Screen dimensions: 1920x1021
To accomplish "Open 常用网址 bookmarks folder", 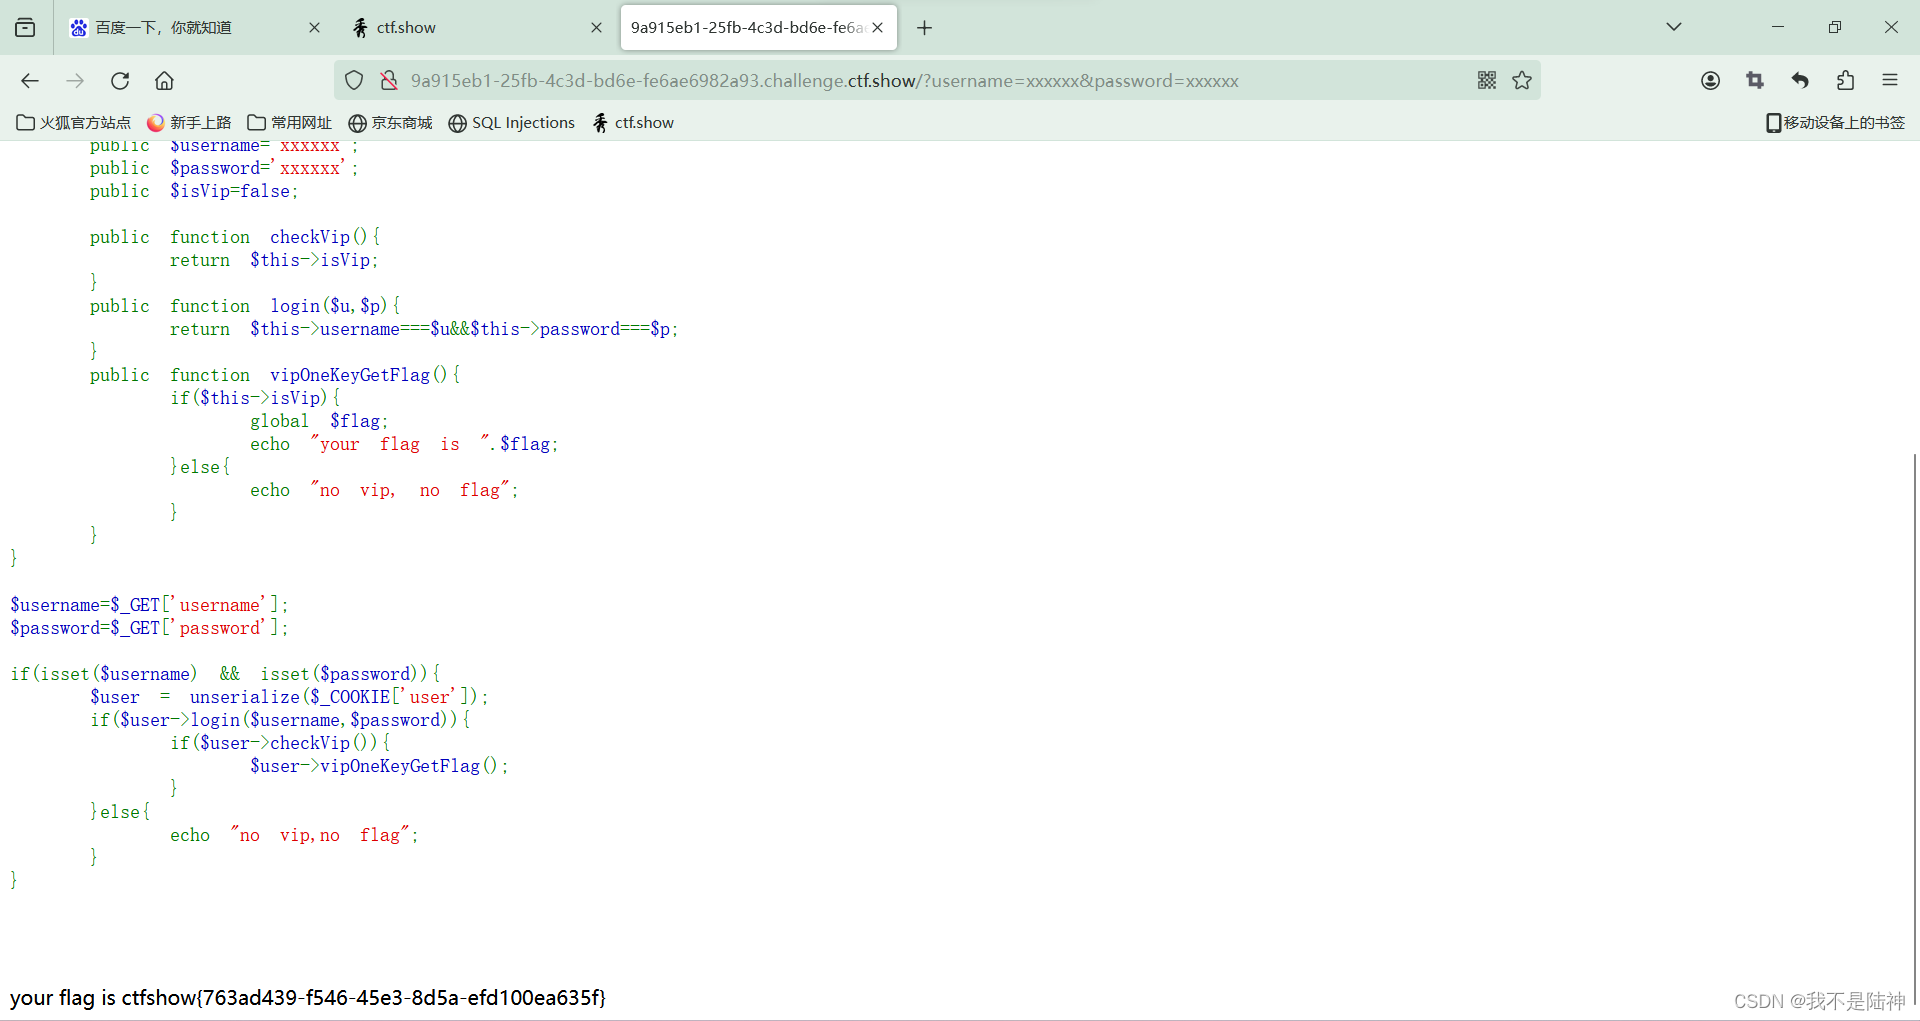I will (289, 122).
